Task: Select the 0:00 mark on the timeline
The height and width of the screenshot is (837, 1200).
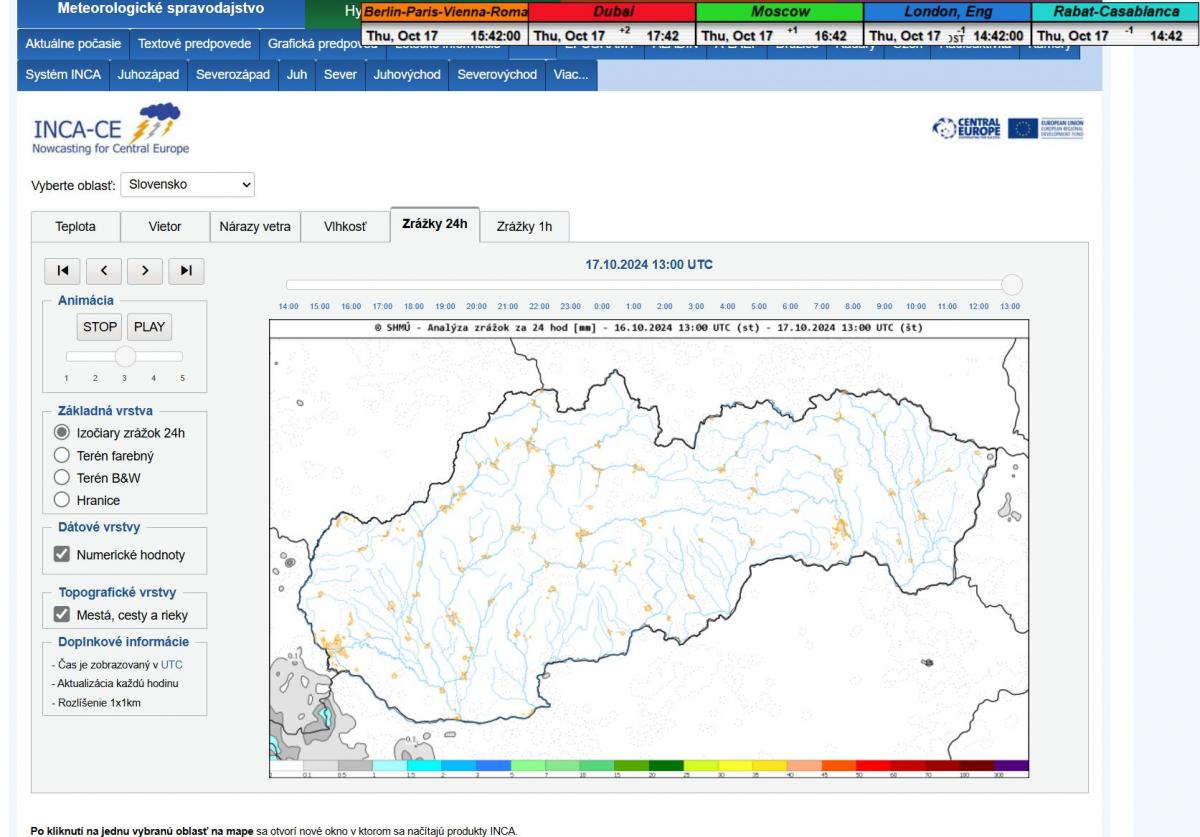Action: point(602,306)
